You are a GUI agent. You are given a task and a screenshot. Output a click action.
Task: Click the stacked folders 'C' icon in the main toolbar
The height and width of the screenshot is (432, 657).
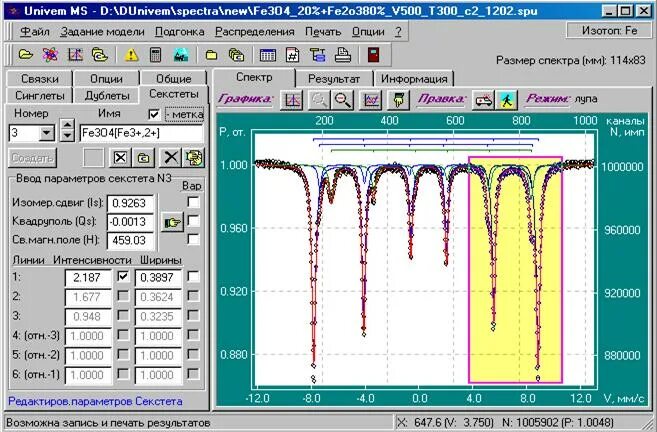click(x=100, y=54)
